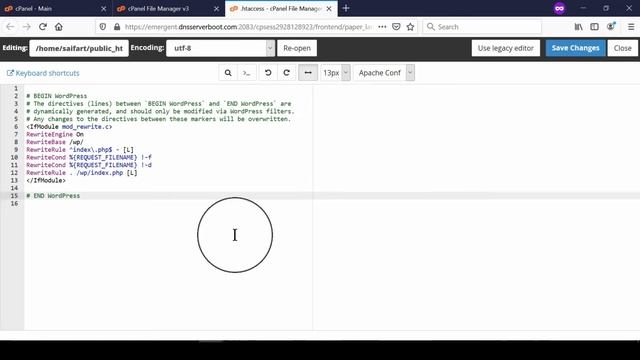Save page to Pocket
This screenshot has width=640, height=360.
point(396,27)
